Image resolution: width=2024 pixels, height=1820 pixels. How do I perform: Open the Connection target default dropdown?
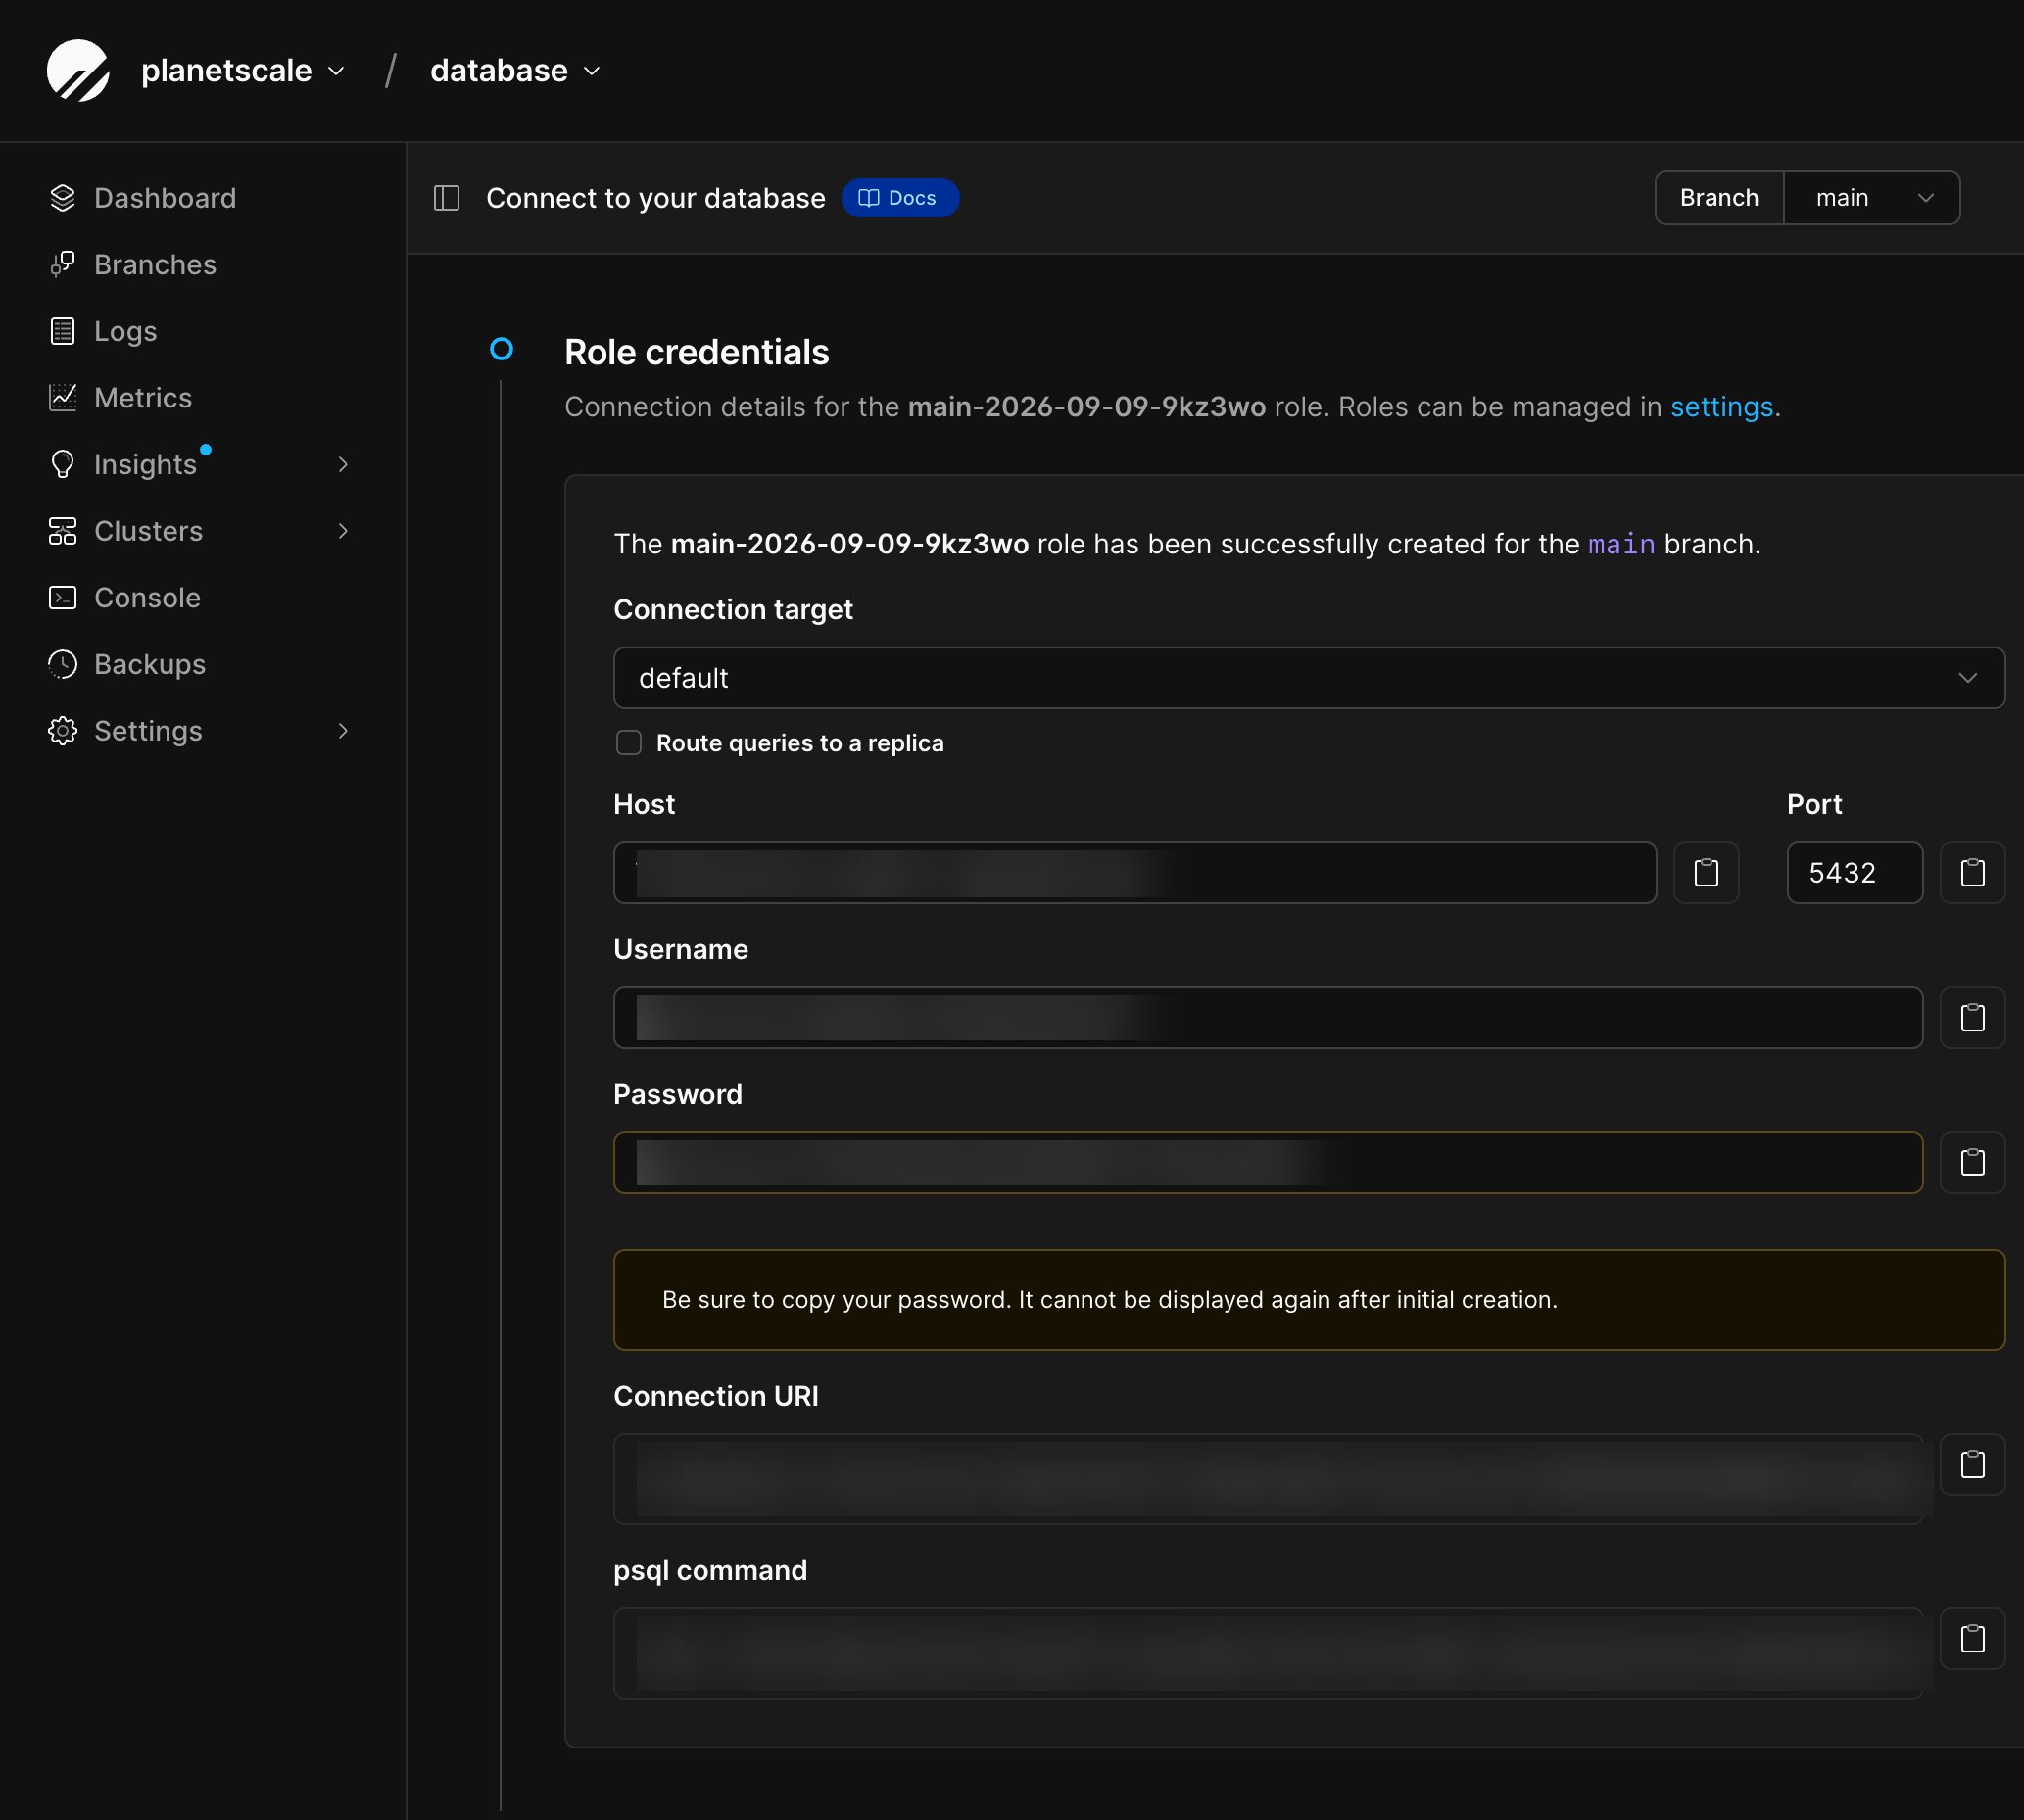(1308, 678)
